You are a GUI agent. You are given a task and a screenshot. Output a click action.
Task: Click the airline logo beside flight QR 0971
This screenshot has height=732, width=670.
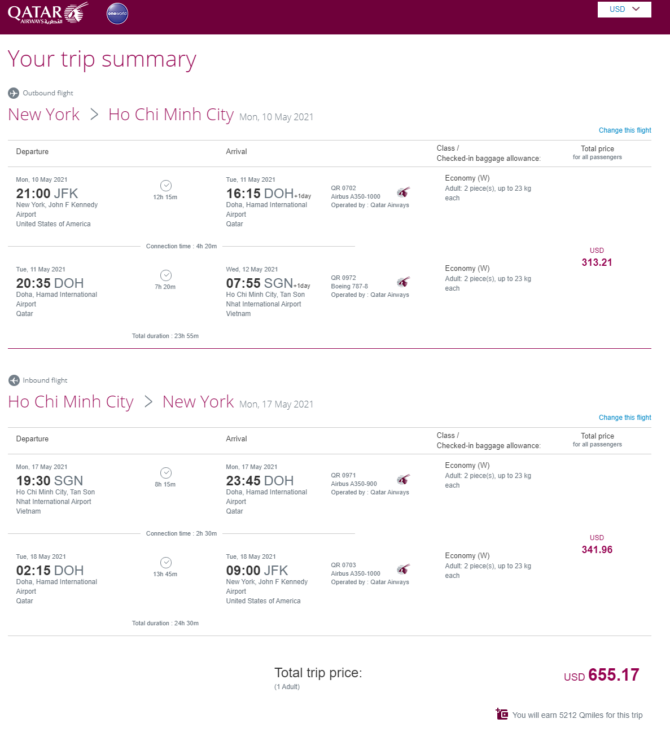[403, 479]
